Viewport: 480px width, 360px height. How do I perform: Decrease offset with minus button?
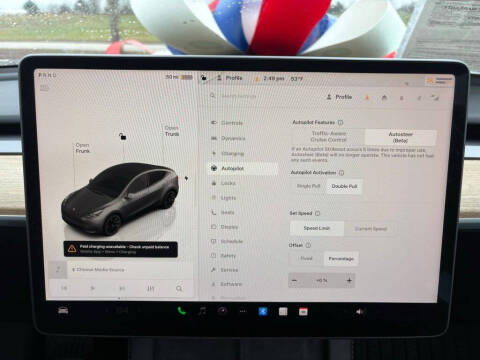[295, 280]
